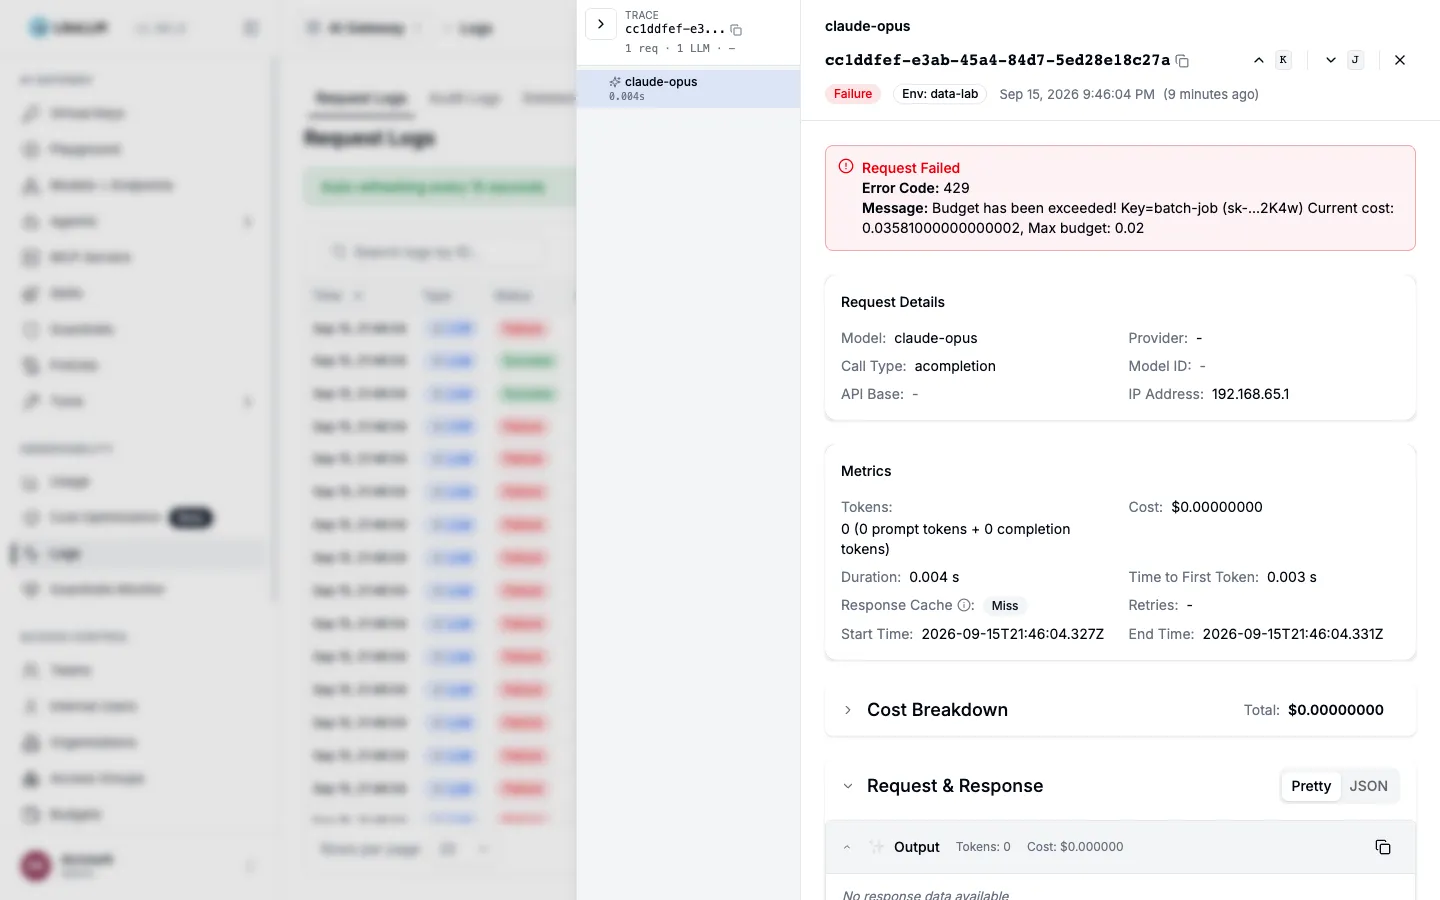Click the Error Code 429 text
1440x900 pixels.
point(916,188)
